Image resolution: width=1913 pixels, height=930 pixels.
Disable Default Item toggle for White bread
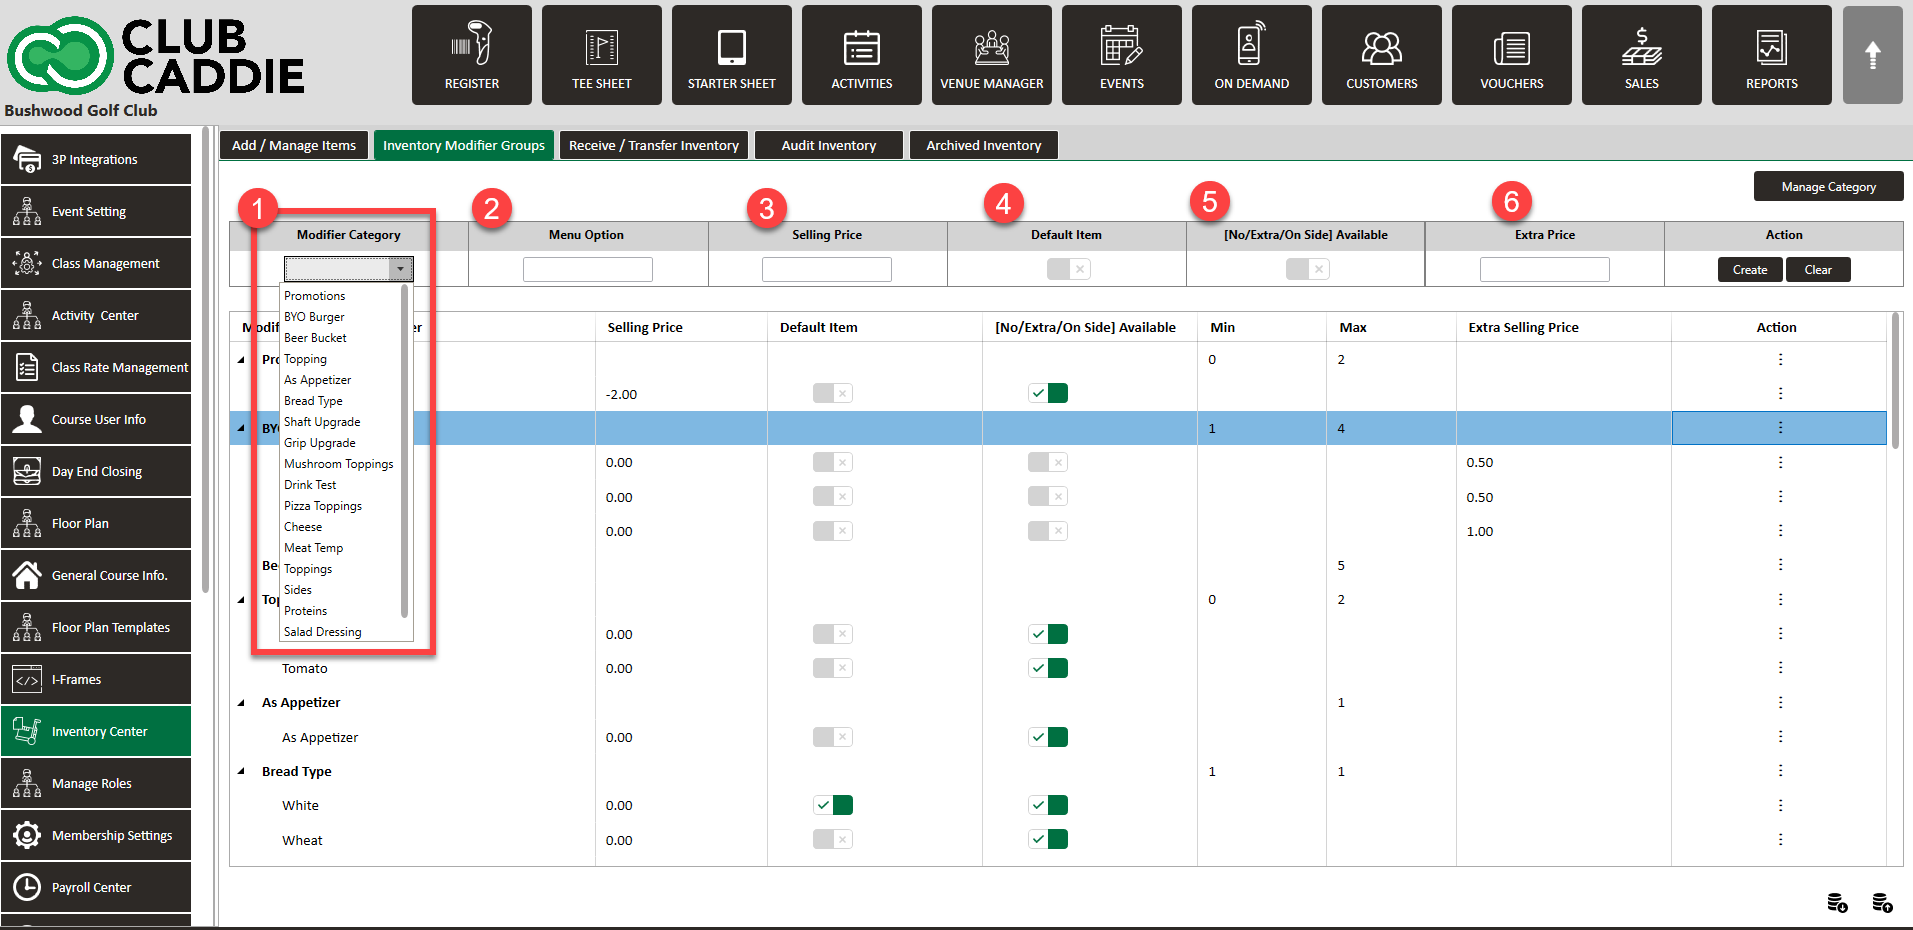833,805
